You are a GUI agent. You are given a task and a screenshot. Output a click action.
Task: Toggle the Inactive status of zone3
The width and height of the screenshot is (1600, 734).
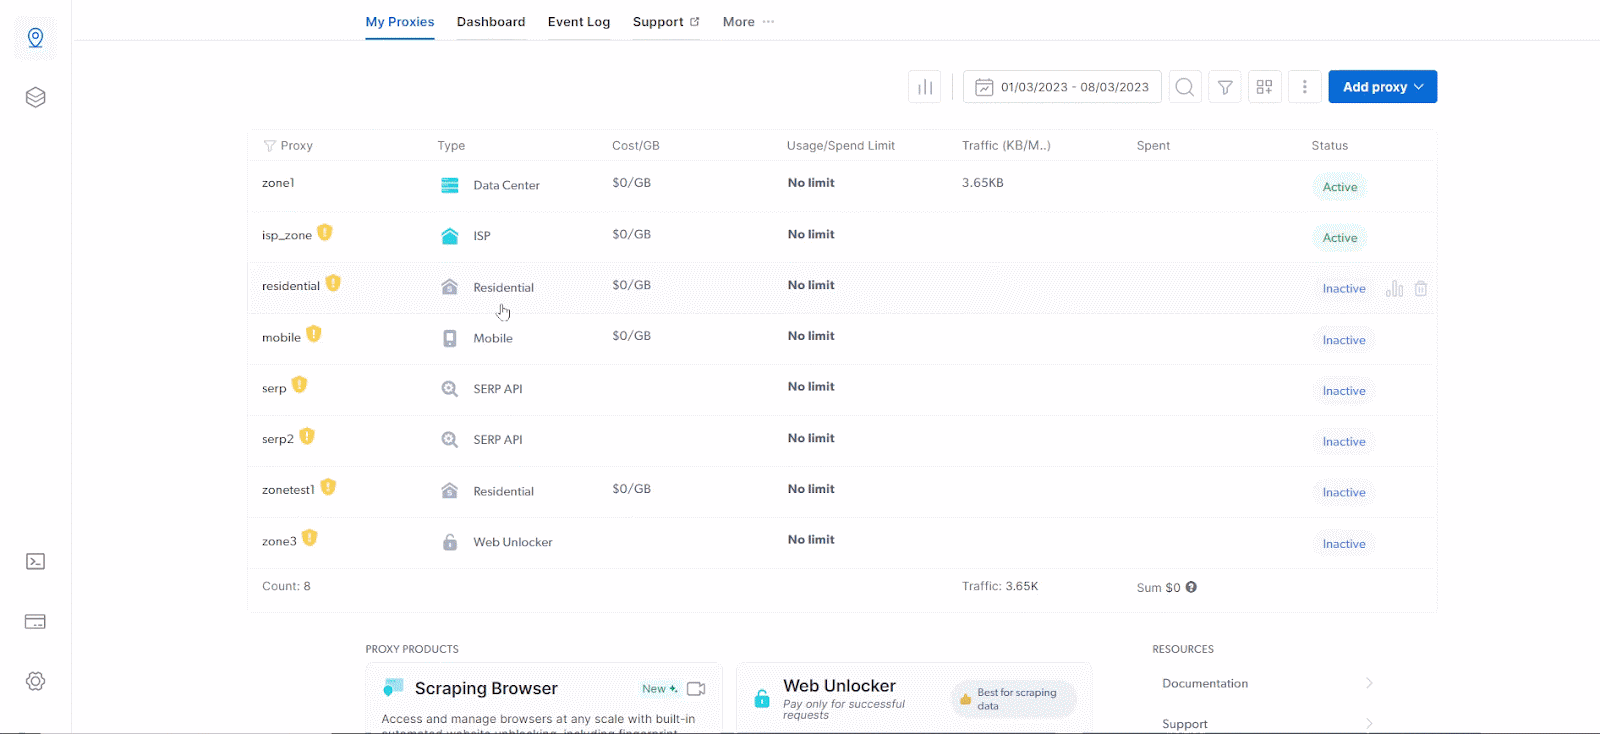coord(1344,544)
